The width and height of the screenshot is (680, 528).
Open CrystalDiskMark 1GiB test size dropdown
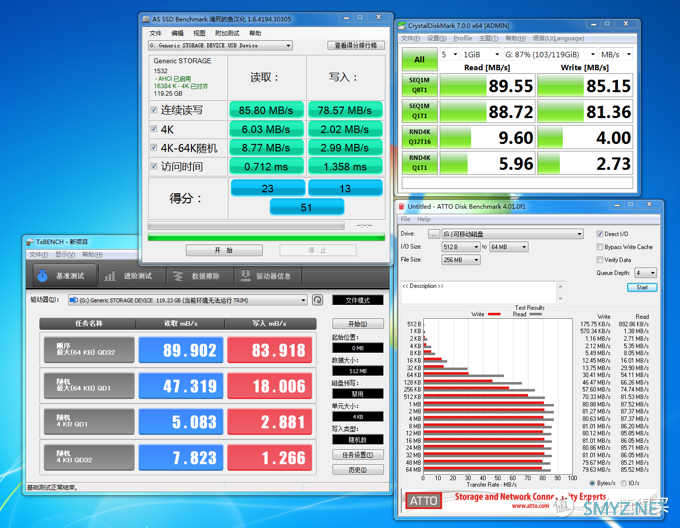tap(481, 55)
